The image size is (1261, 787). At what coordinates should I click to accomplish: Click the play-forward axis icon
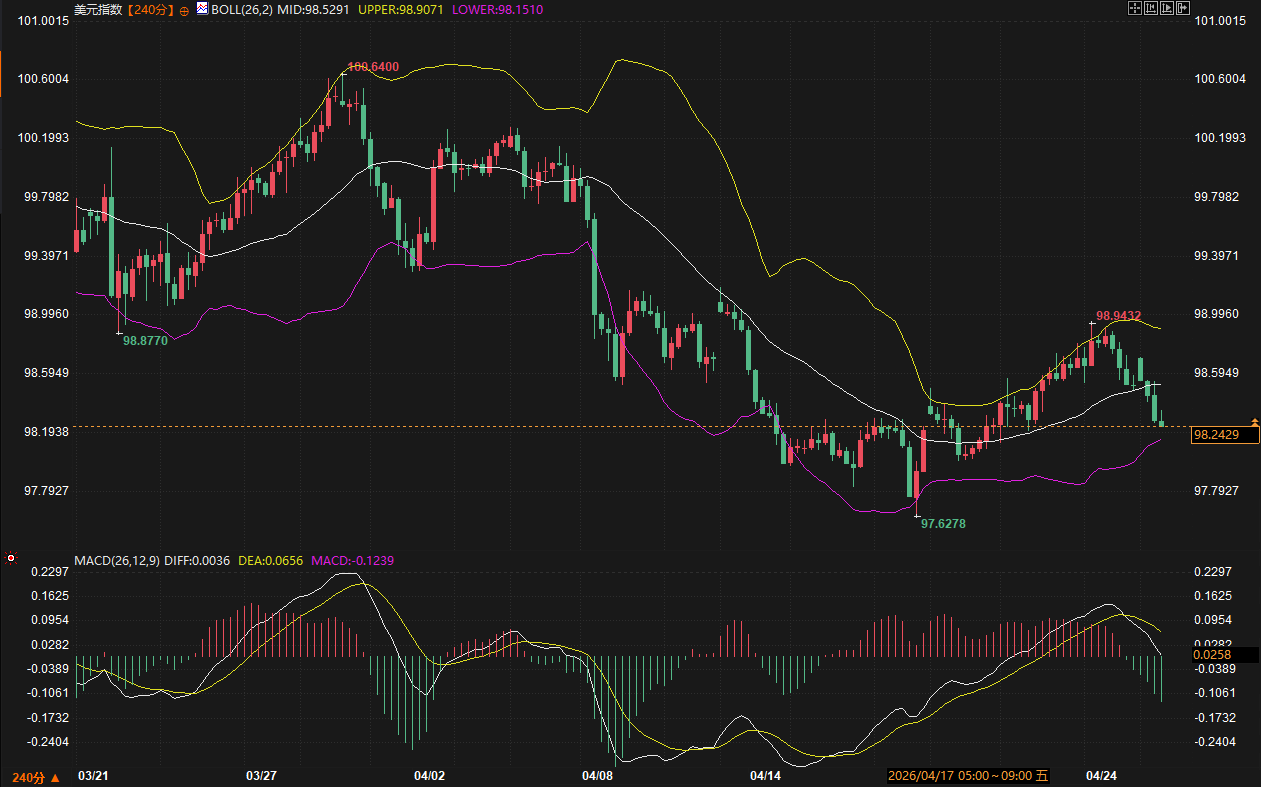tap(1167, 8)
